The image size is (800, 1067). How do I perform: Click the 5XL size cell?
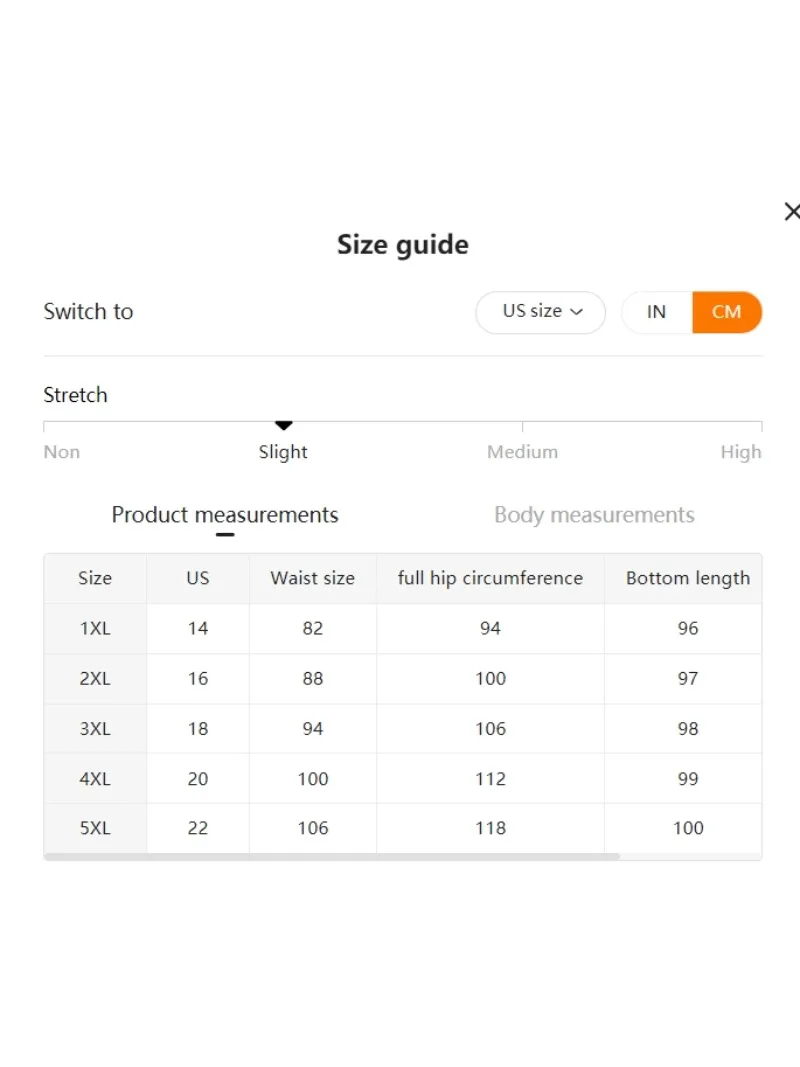tap(95, 828)
